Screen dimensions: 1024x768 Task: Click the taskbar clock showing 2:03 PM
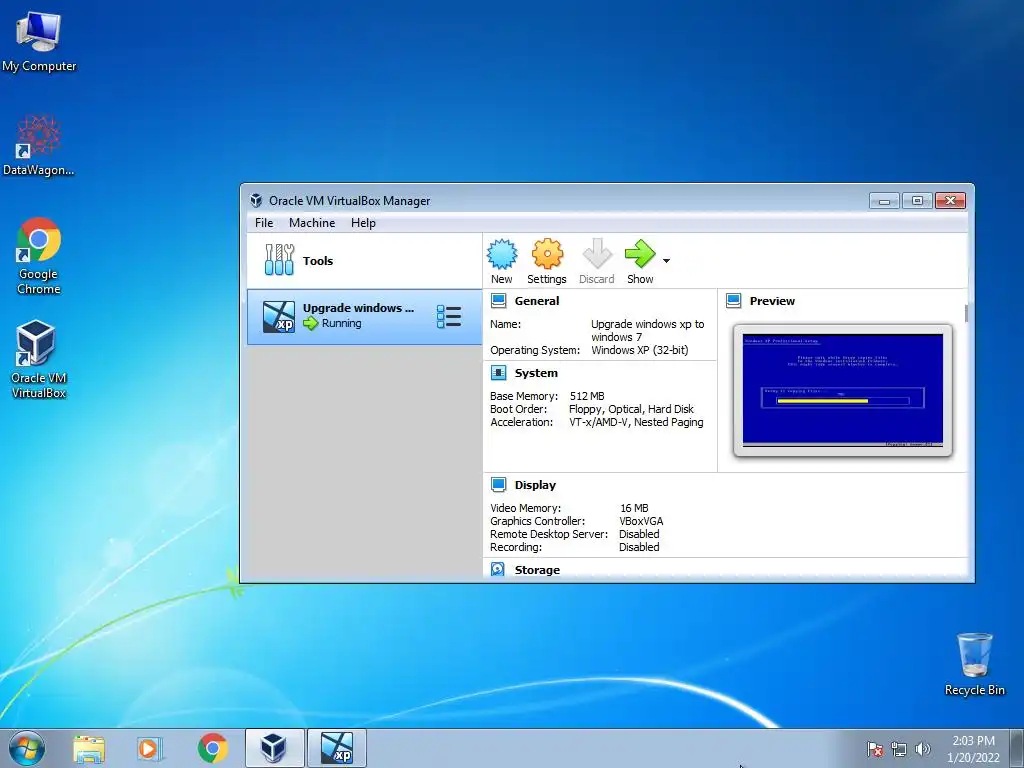[x=973, y=749]
